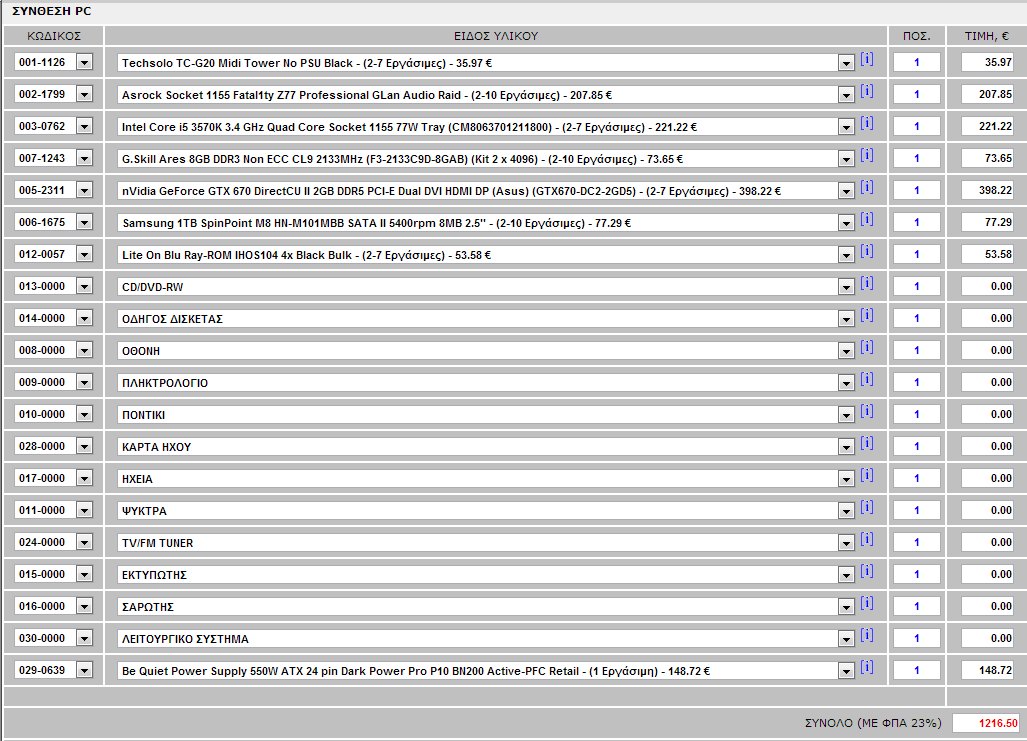
Task: Show info for G.Skill Ares 8GB RAM
Action: (867, 155)
